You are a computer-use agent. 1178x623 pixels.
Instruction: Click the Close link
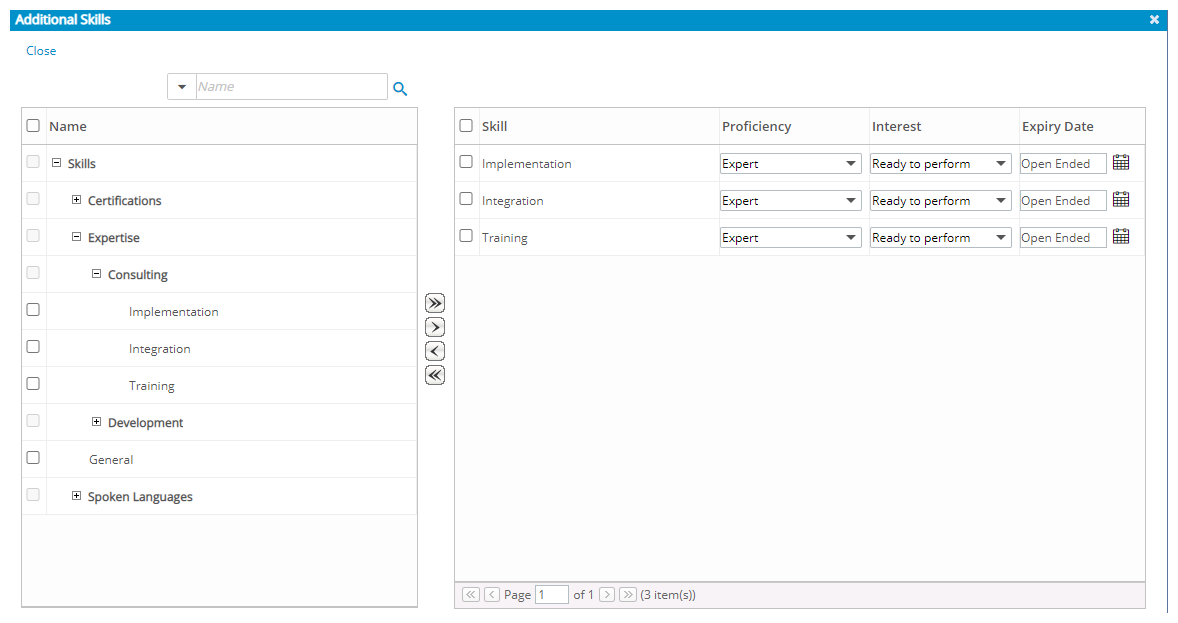point(41,50)
